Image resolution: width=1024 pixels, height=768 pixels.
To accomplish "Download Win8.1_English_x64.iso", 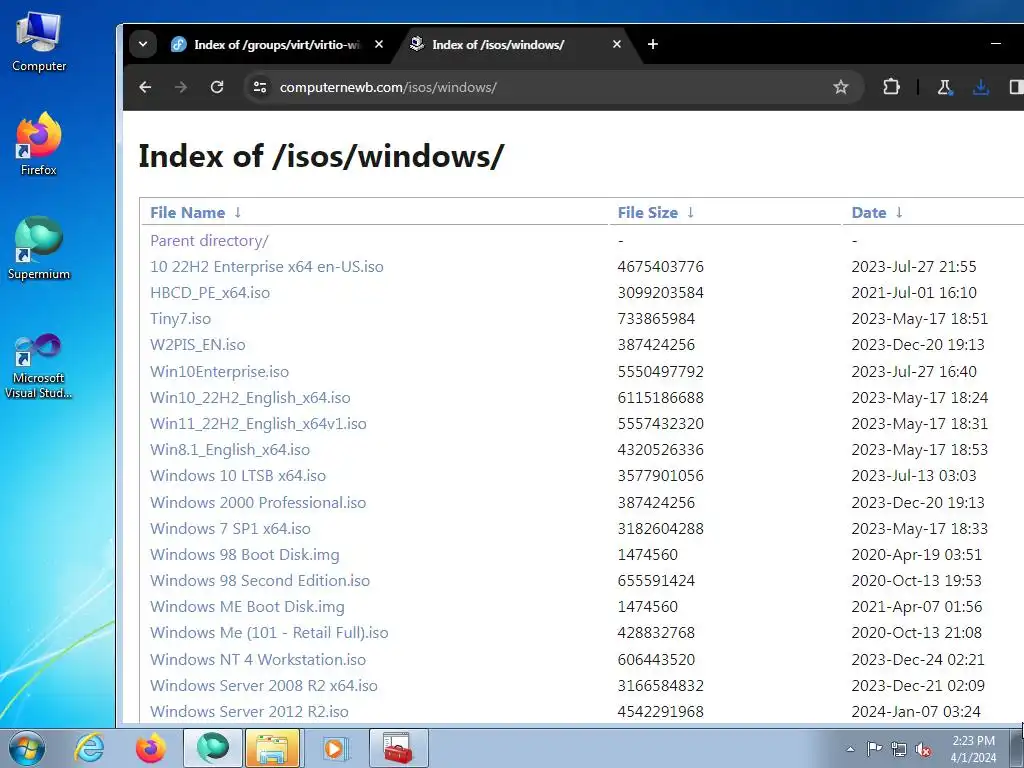I will [x=230, y=450].
